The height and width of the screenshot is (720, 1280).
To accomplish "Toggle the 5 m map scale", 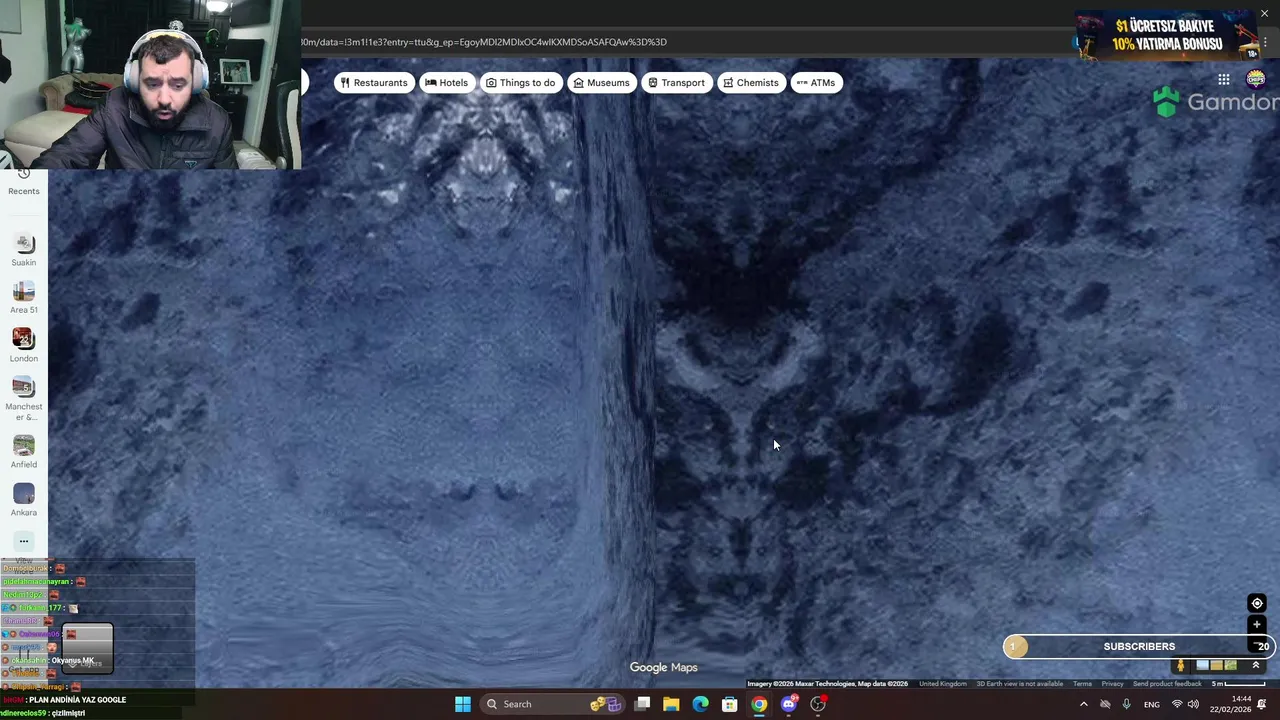I will tap(1237, 684).
